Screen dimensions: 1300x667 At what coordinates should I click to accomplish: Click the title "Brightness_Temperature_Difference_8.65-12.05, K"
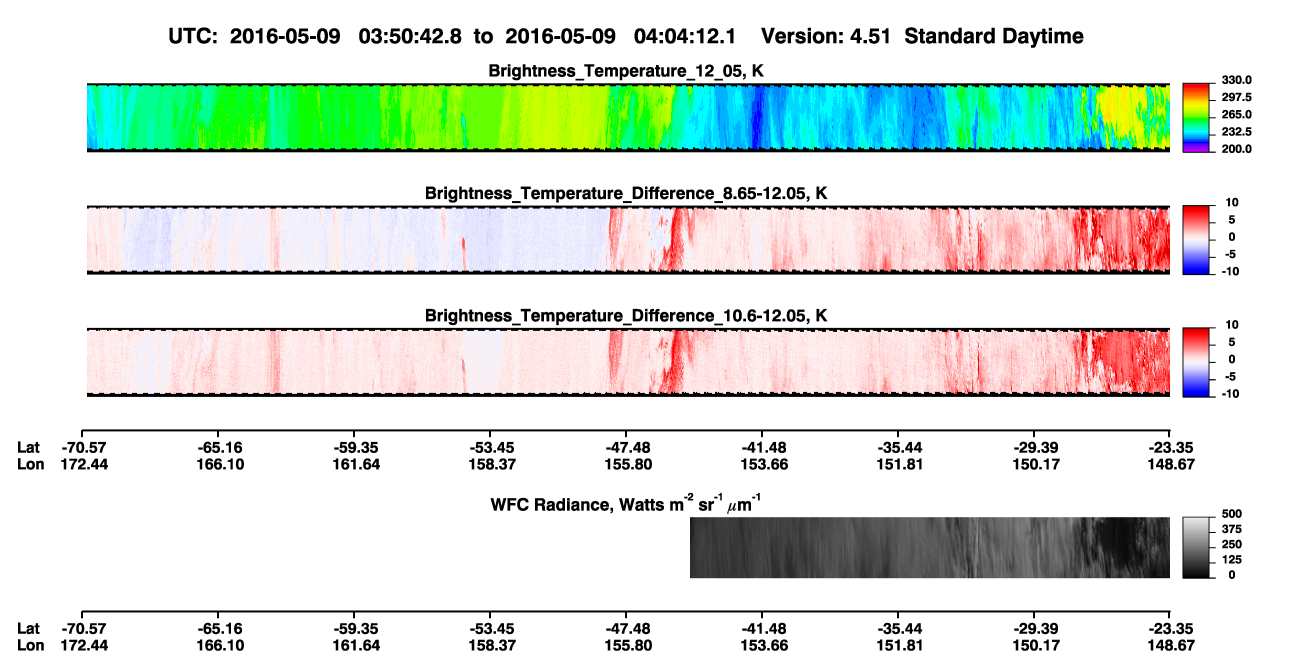(627, 193)
